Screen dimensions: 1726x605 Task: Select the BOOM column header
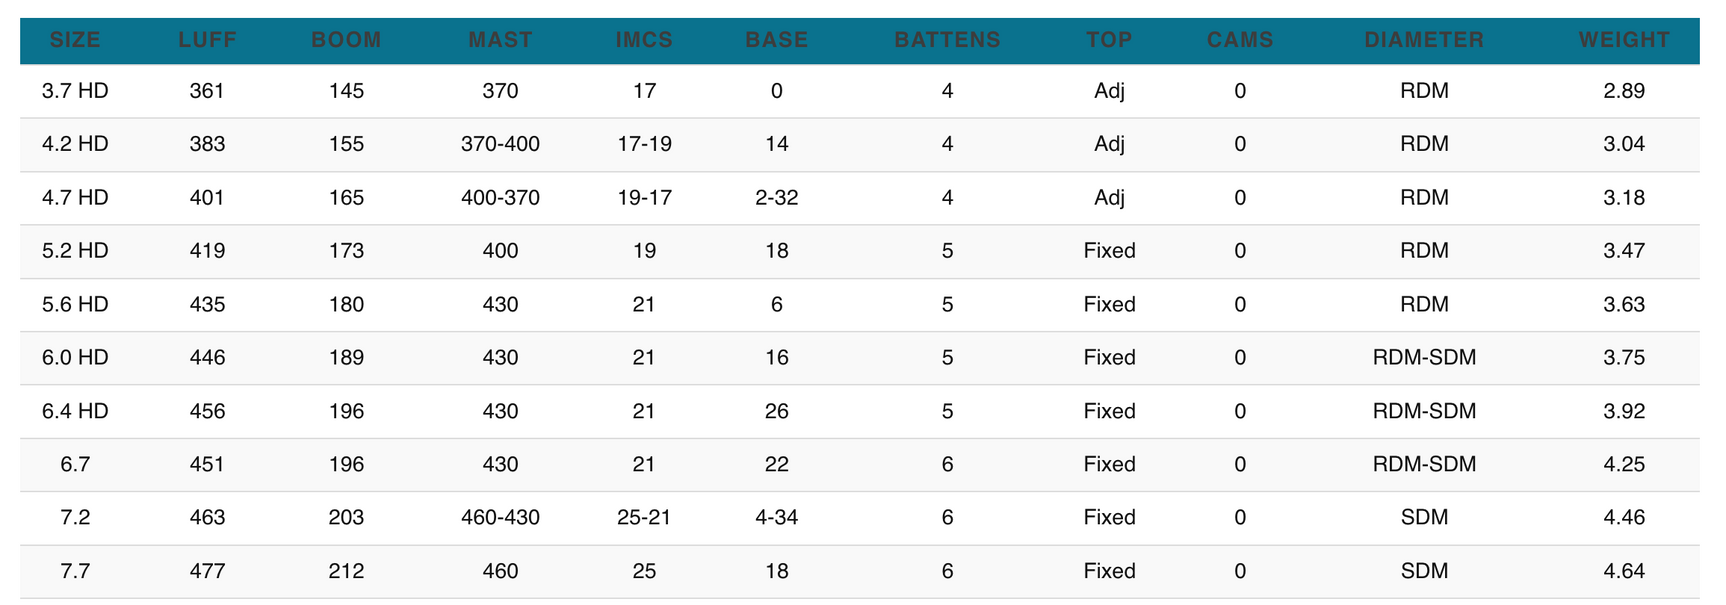(346, 40)
